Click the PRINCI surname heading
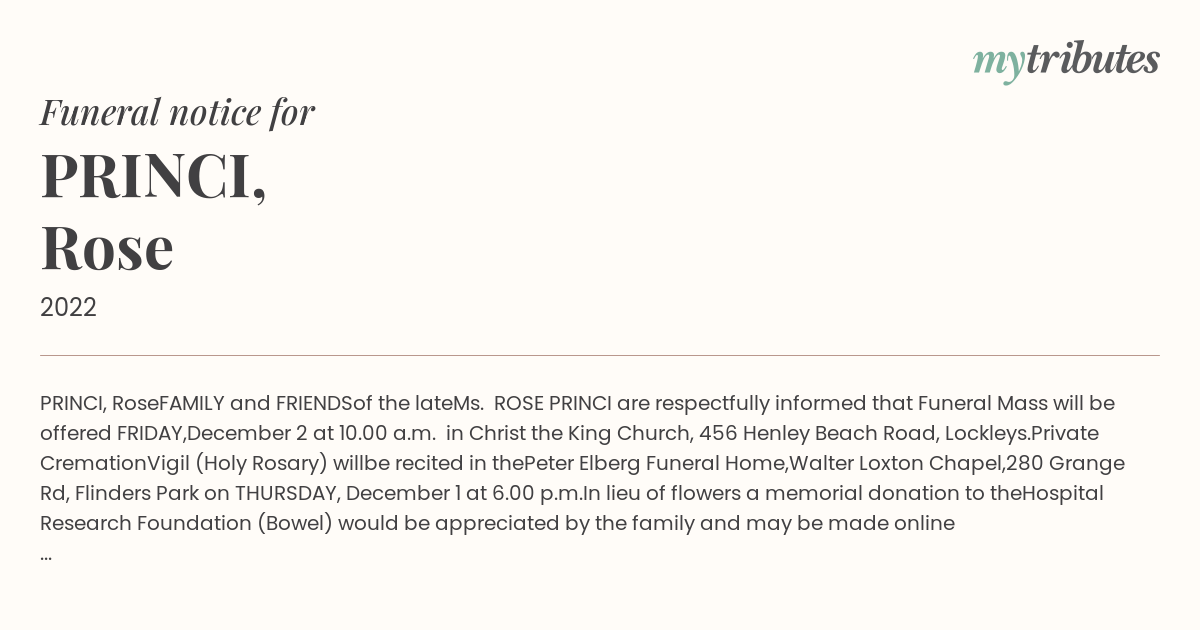 153,175
